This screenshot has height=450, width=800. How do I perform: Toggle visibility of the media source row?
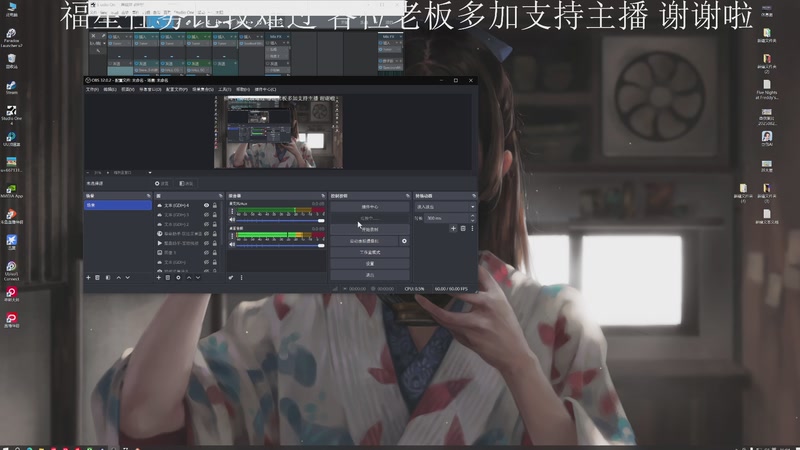tap(206, 243)
